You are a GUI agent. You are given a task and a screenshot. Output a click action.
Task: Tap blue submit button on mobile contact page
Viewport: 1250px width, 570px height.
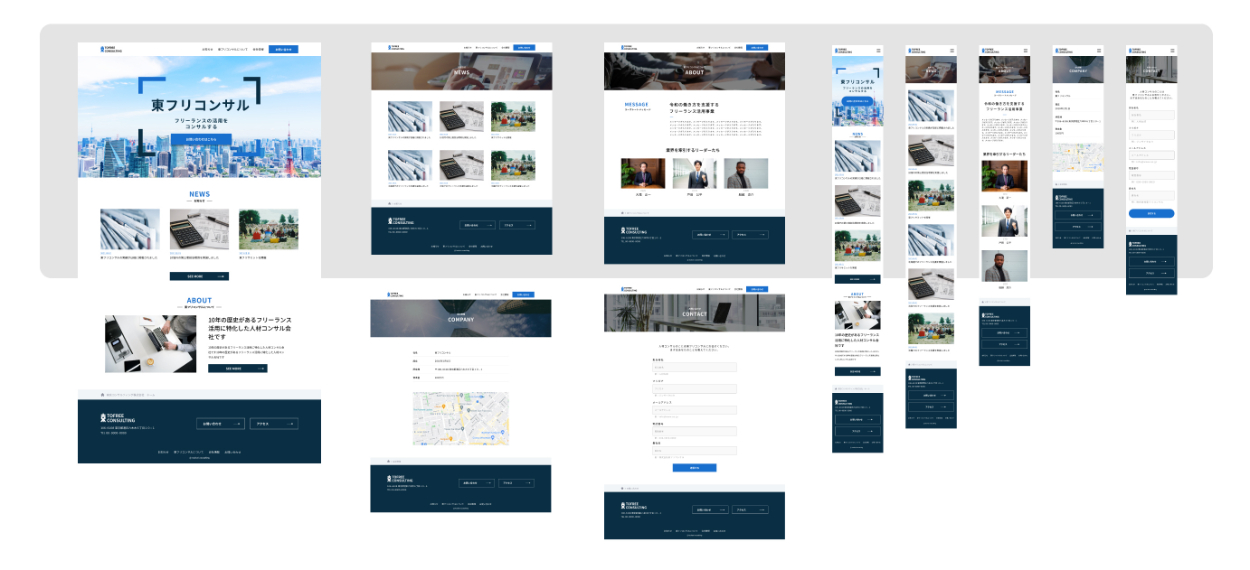(x=1151, y=213)
